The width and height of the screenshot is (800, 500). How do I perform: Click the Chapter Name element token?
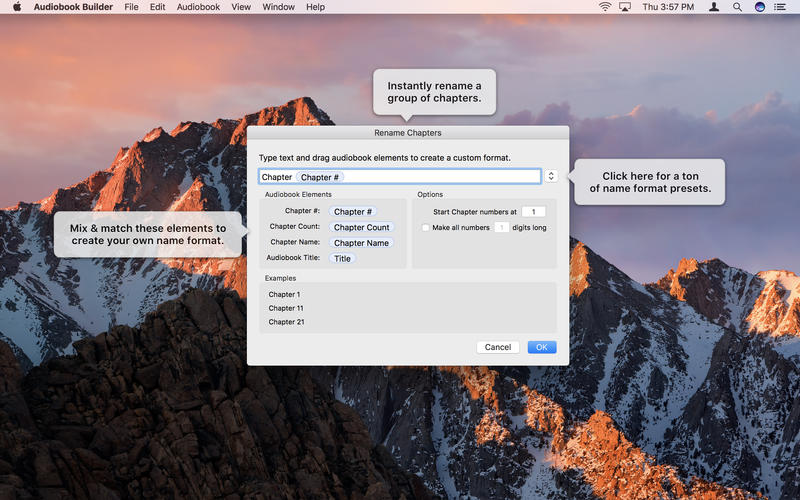click(361, 243)
